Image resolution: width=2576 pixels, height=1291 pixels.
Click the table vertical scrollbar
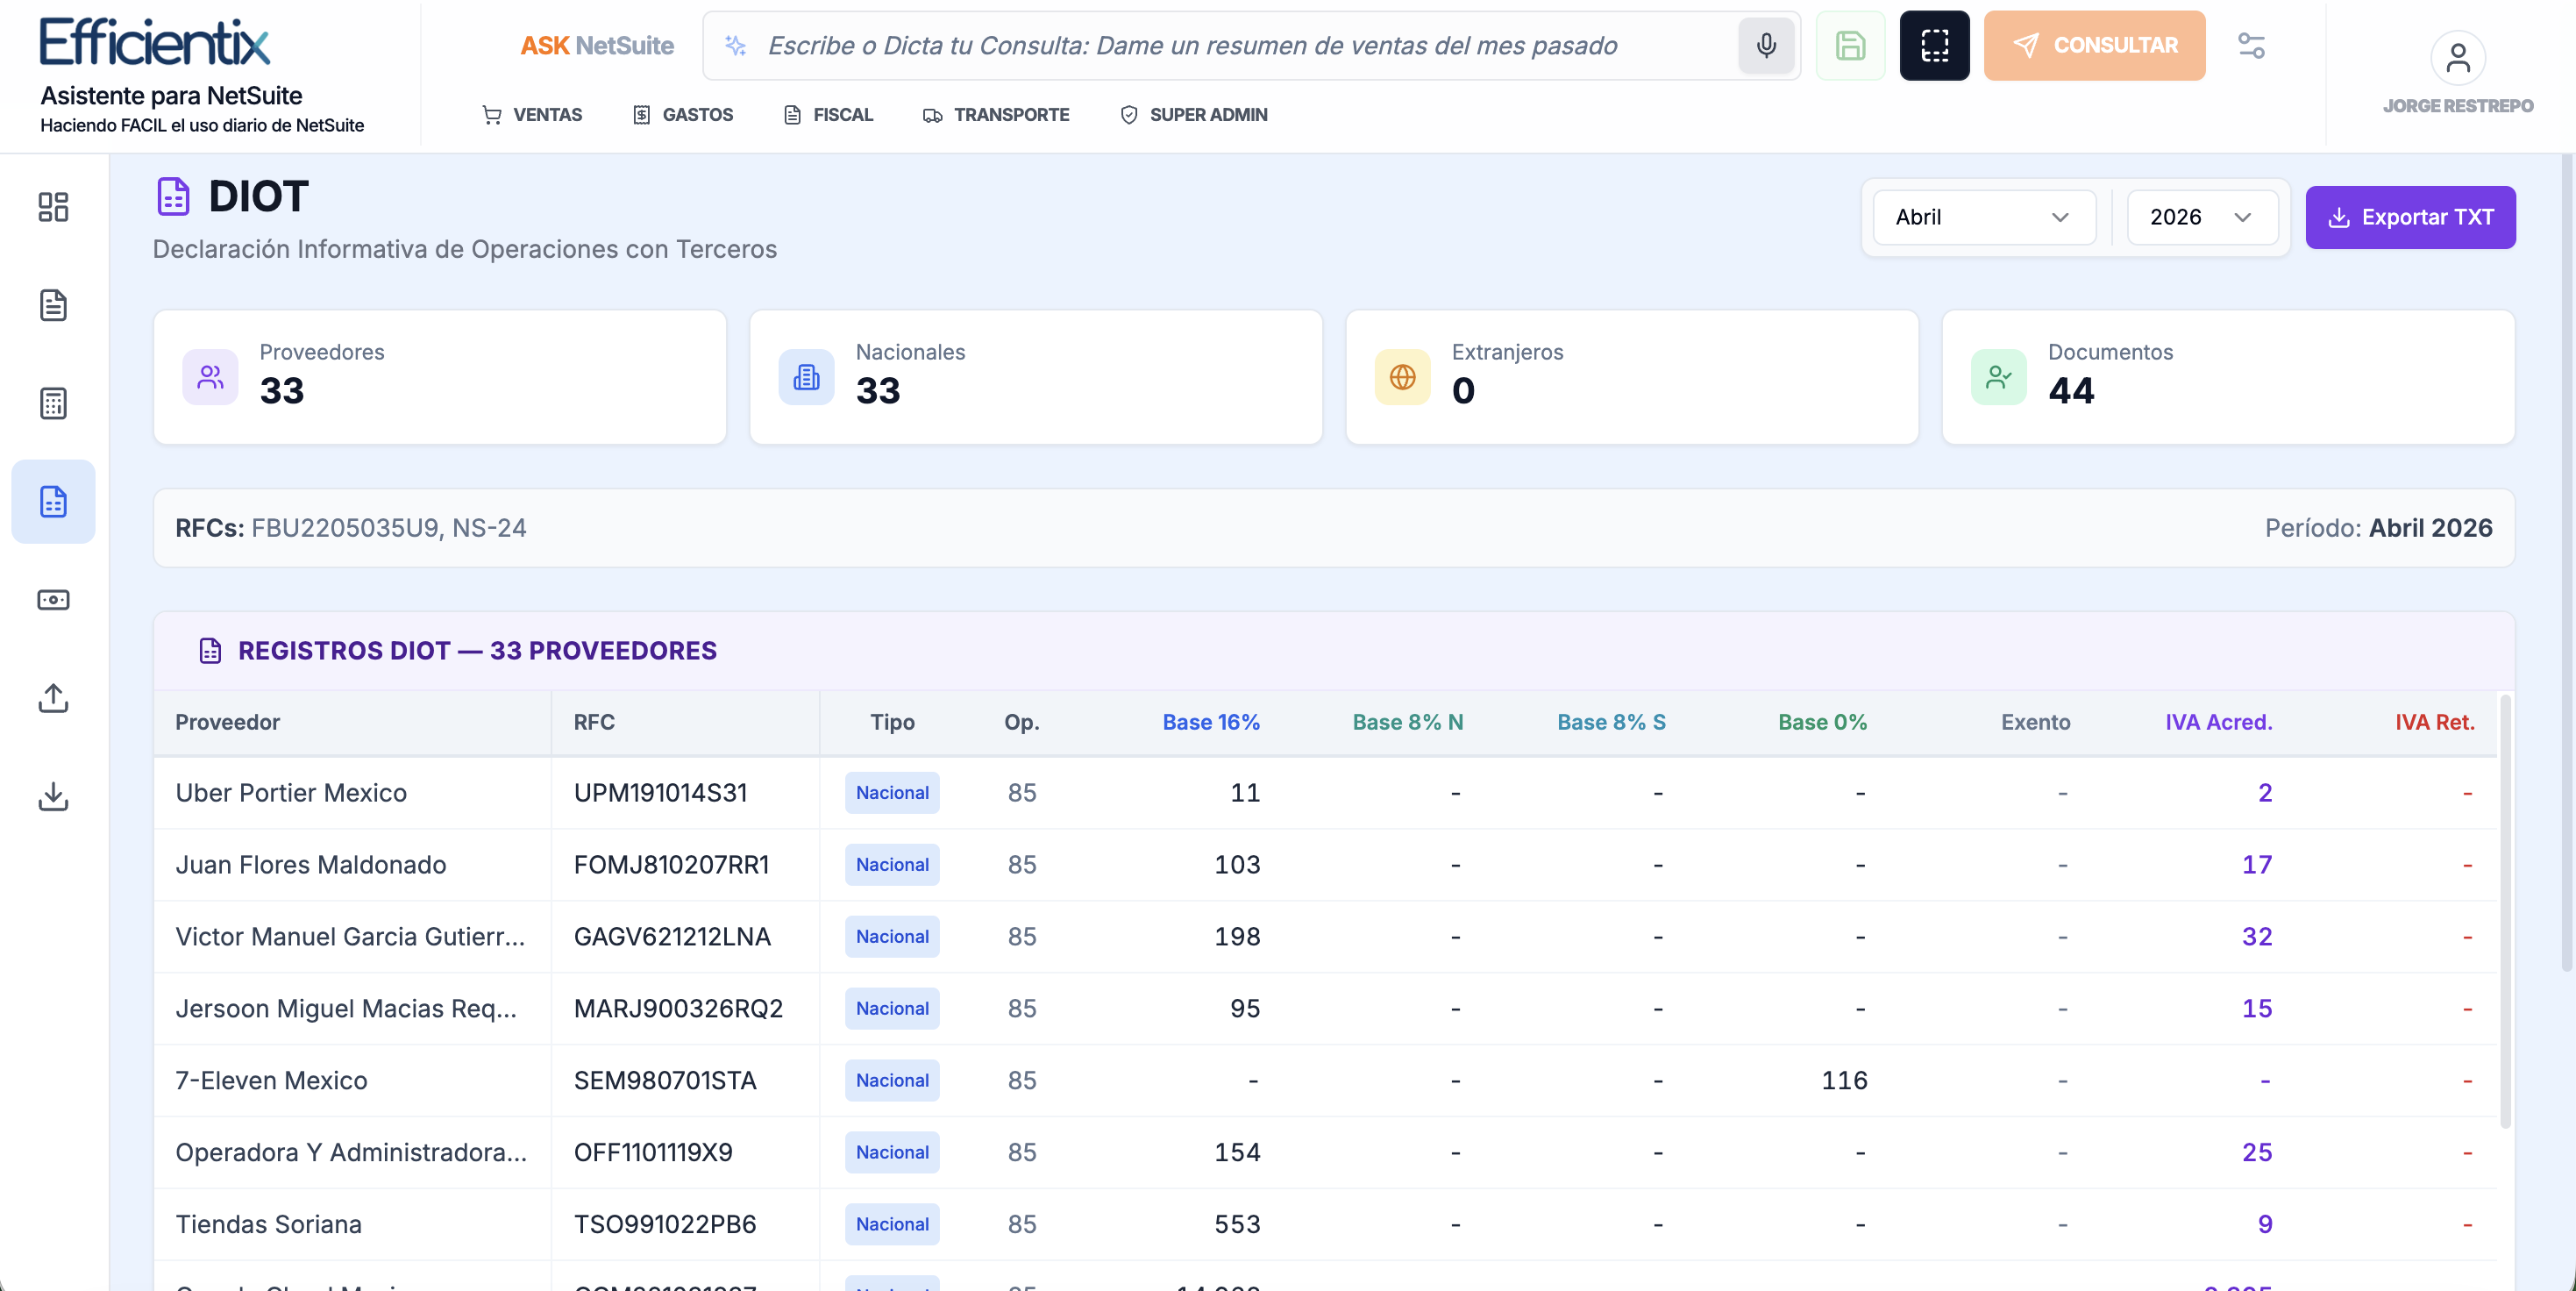point(2504,910)
